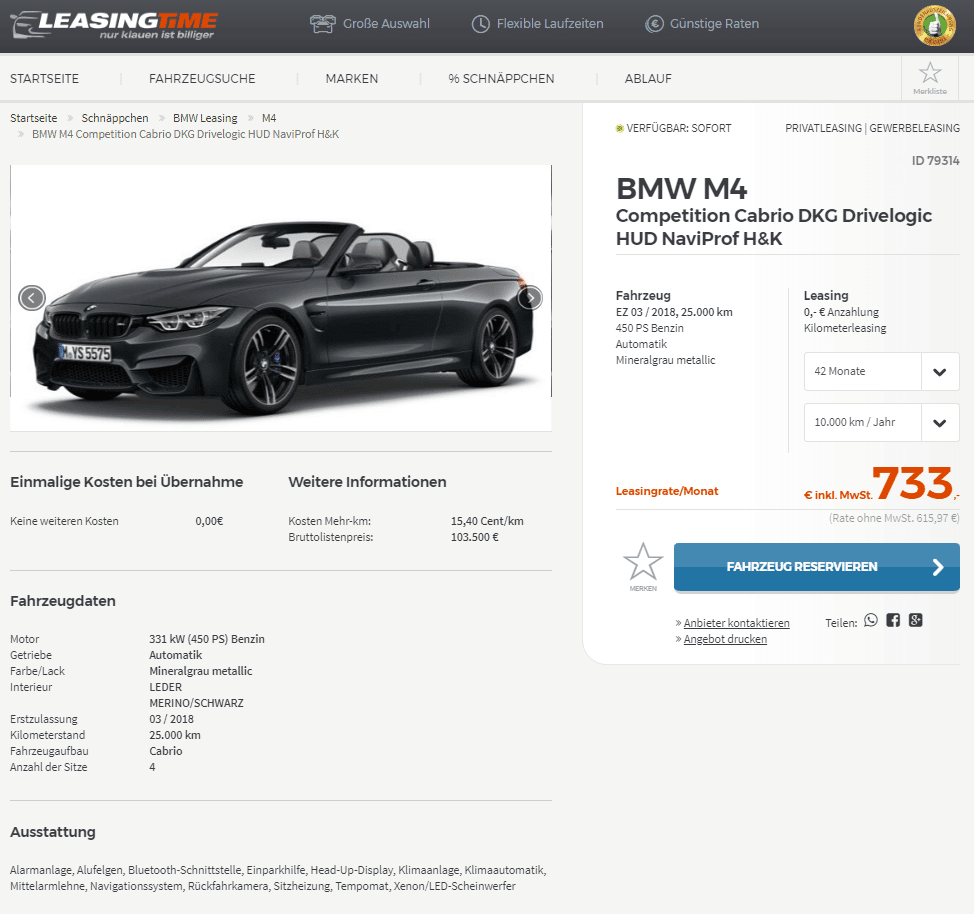
Task: Click the 15,40 Cent/km value
Action: point(487,521)
